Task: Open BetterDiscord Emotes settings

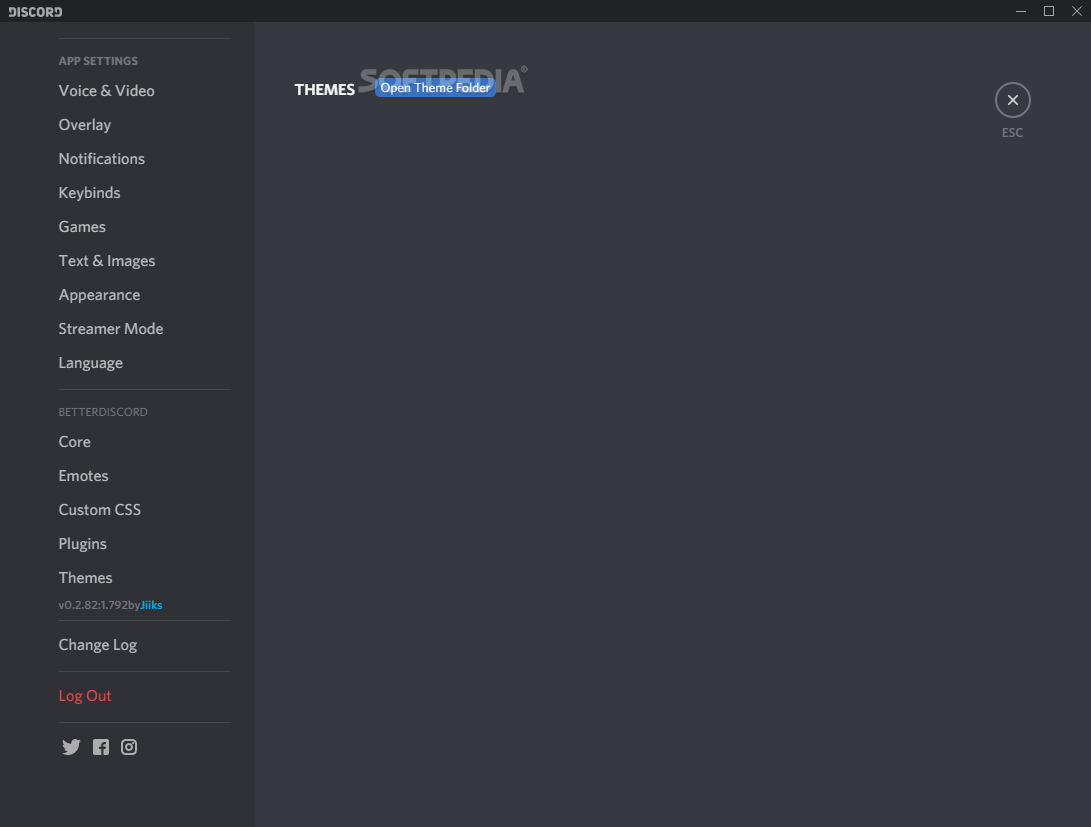Action: pos(83,476)
